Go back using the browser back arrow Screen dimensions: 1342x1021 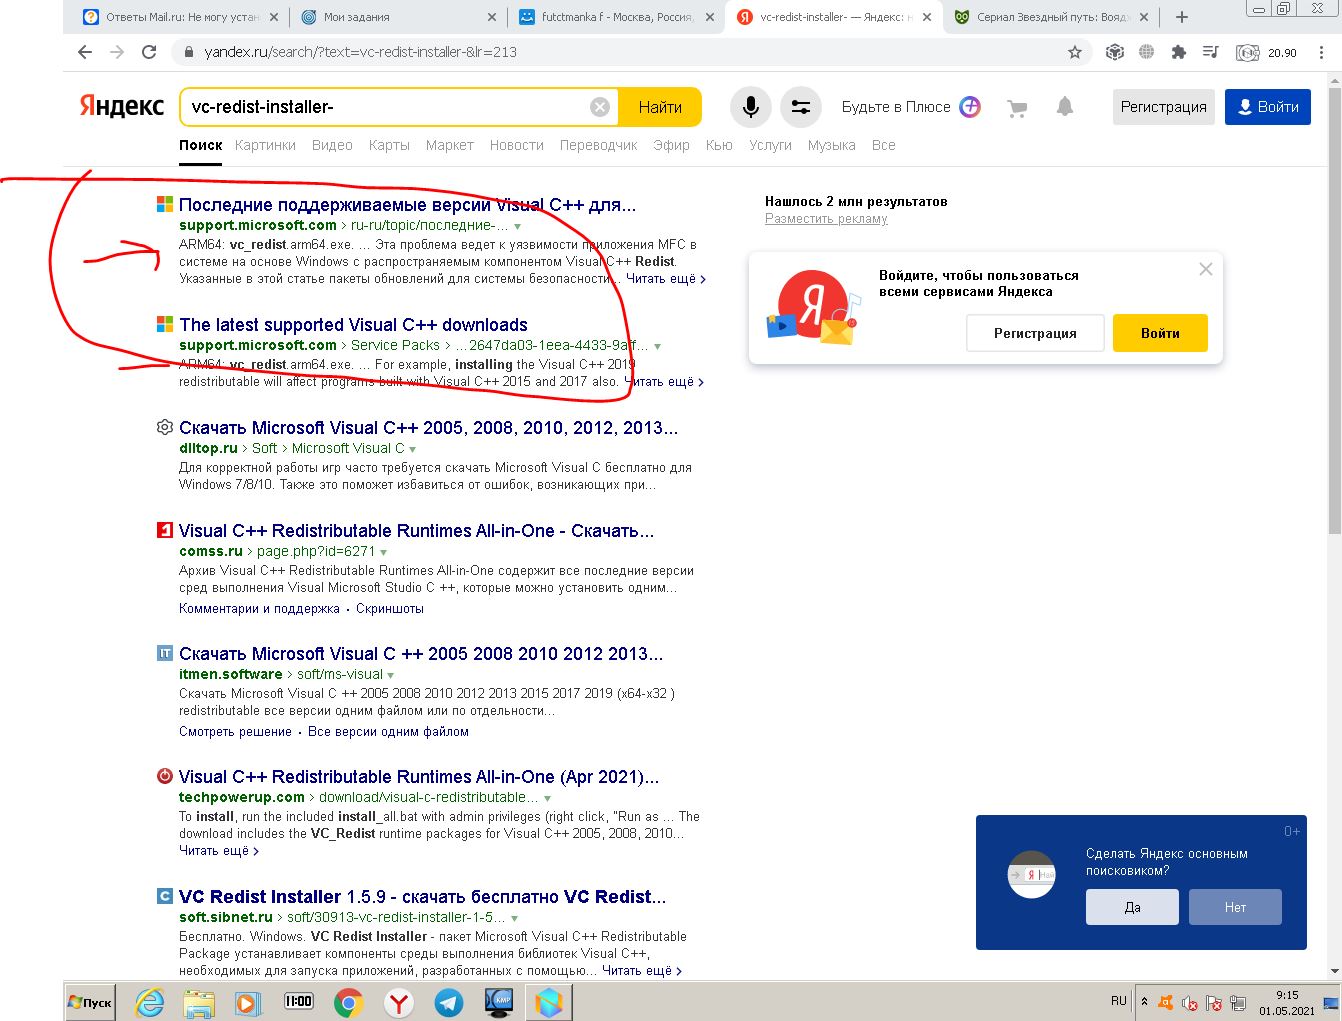85,52
